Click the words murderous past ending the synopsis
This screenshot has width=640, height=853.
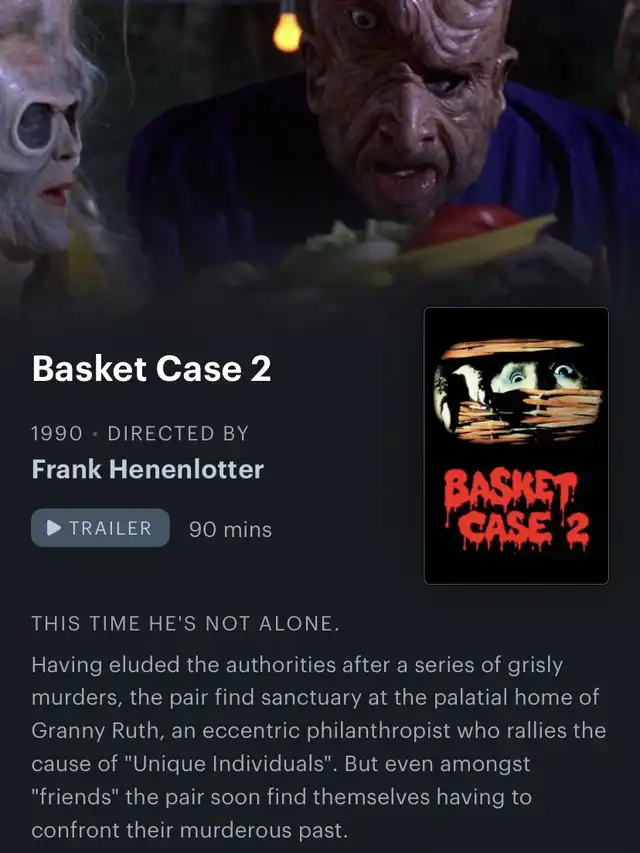pyautogui.click(x=263, y=830)
